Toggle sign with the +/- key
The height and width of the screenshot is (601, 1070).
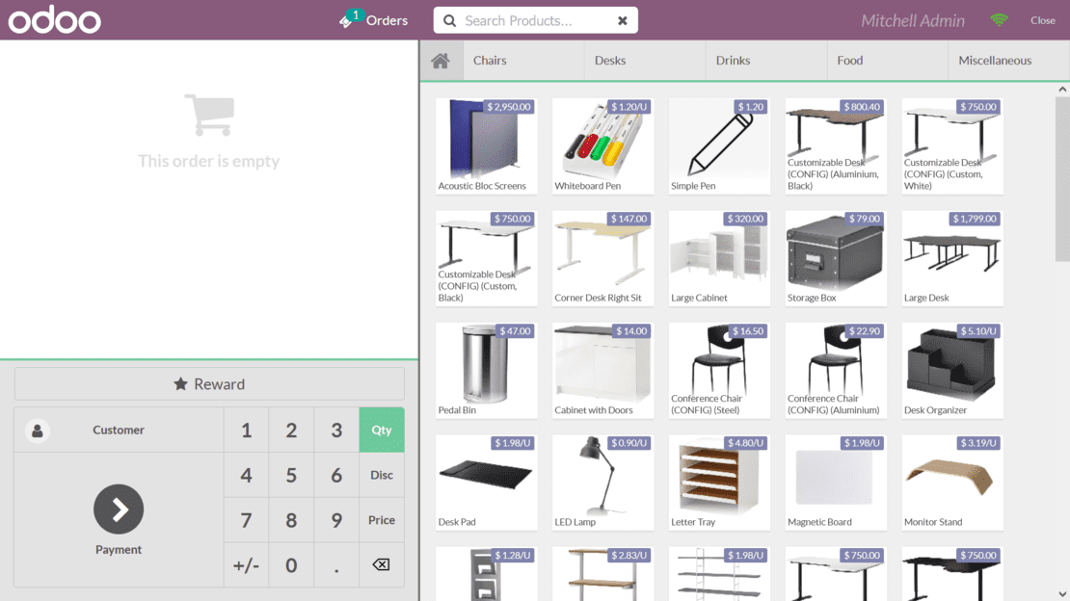[x=246, y=565]
